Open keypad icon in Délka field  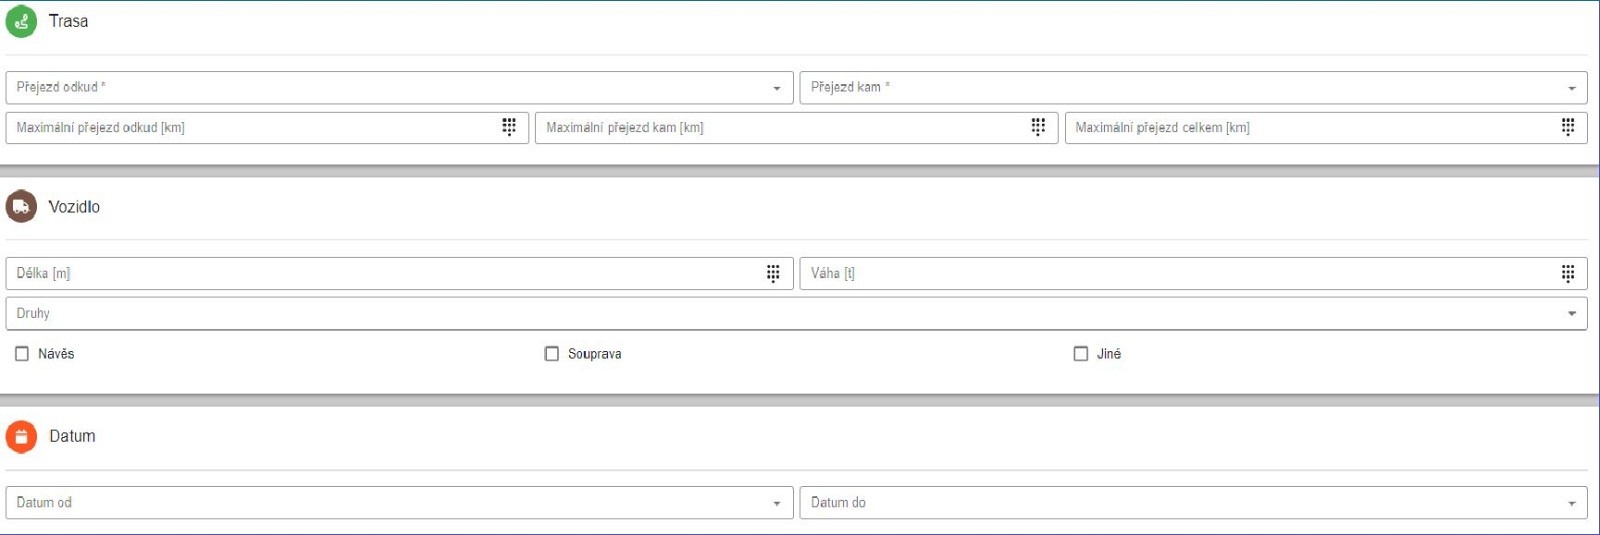[x=773, y=273]
